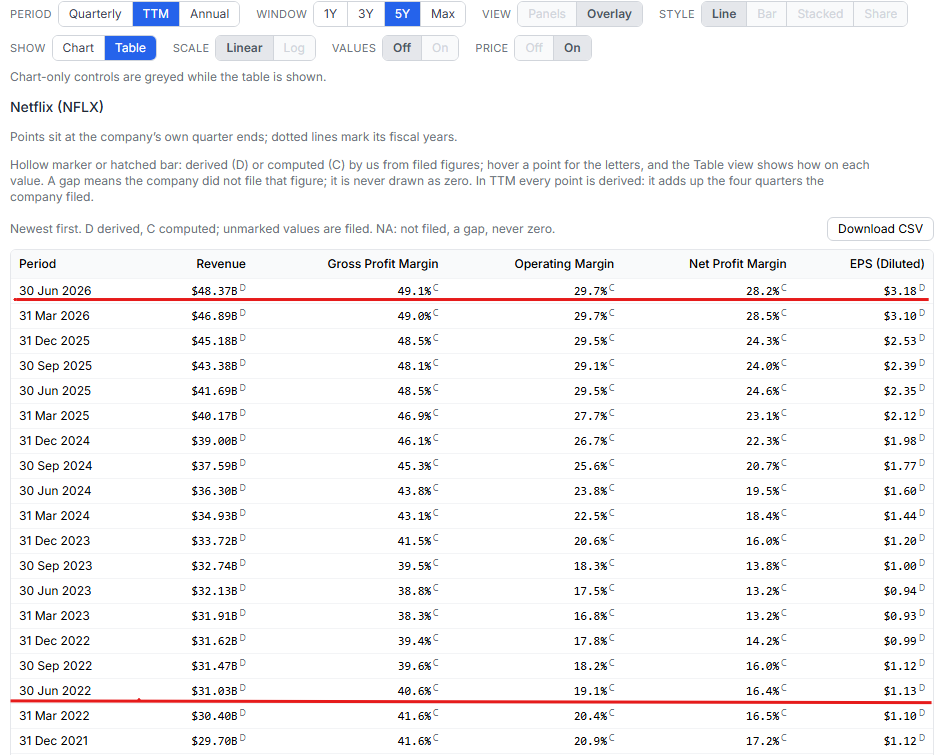Set the window to 5Y
Screen dimensions: 949x755
click(402, 14)
